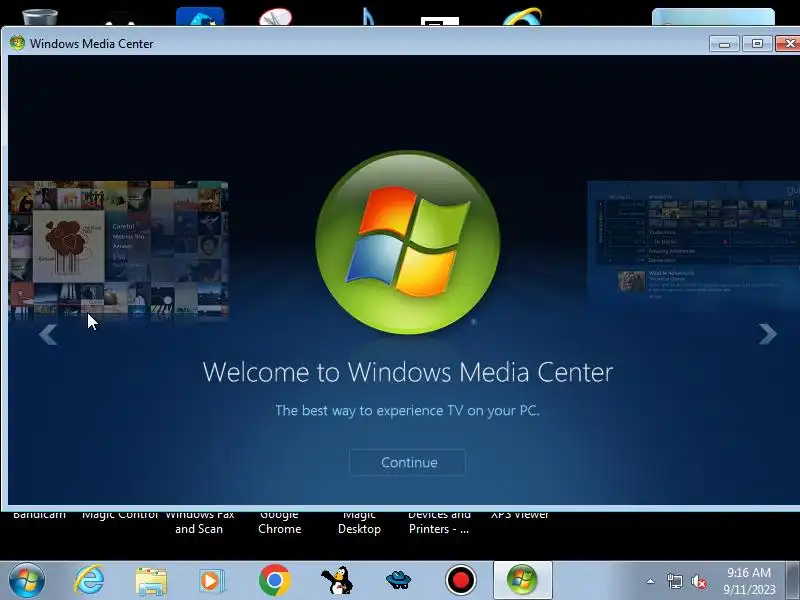Screen dimensions: 800x600
Task: Select Magic Desktop shortcut label on desktop
Action: (x=359, y=522)
